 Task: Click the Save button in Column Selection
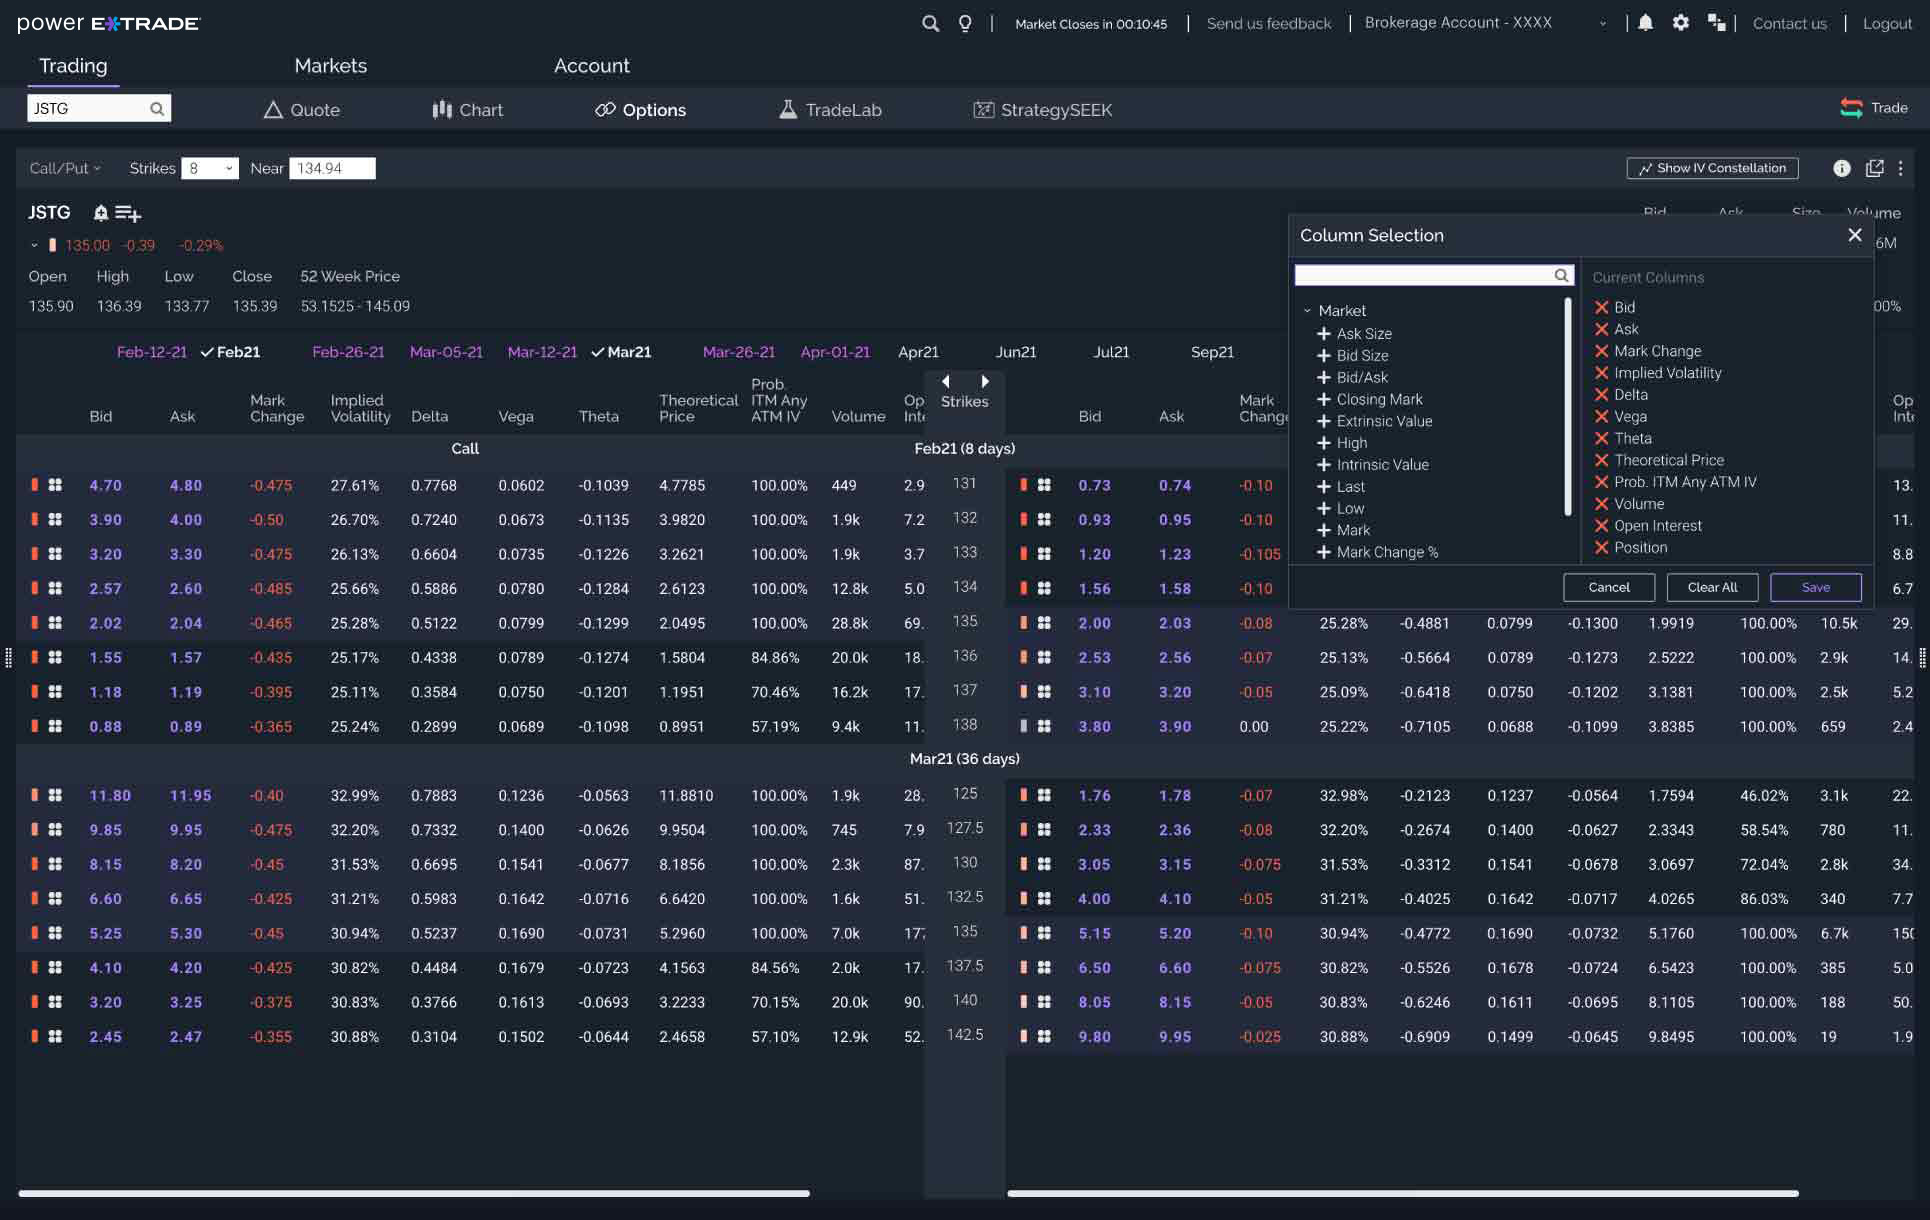1815,587
